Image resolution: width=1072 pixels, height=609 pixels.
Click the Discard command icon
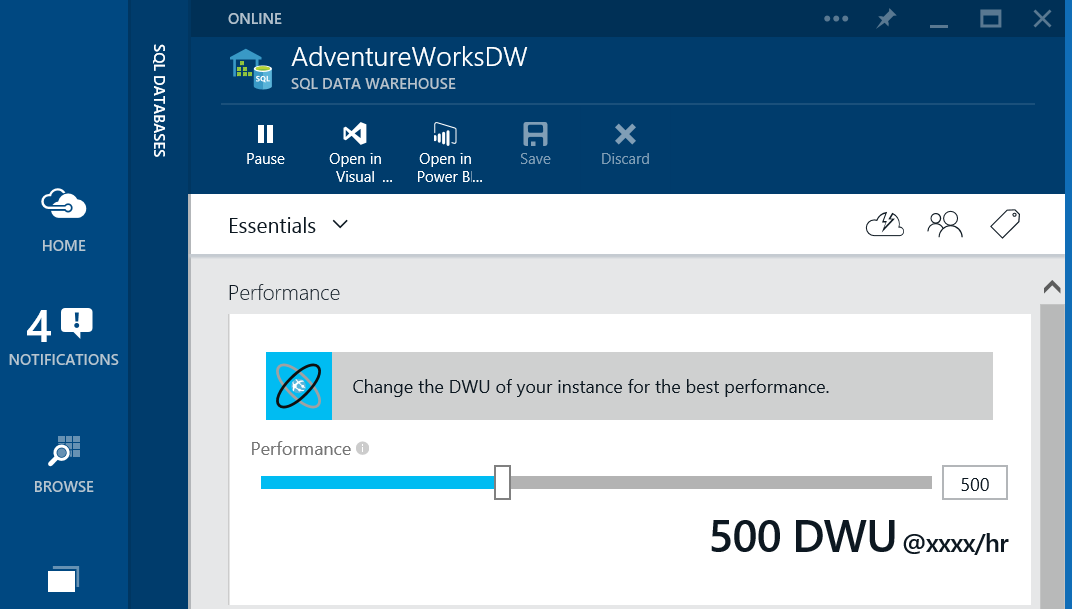625,134
